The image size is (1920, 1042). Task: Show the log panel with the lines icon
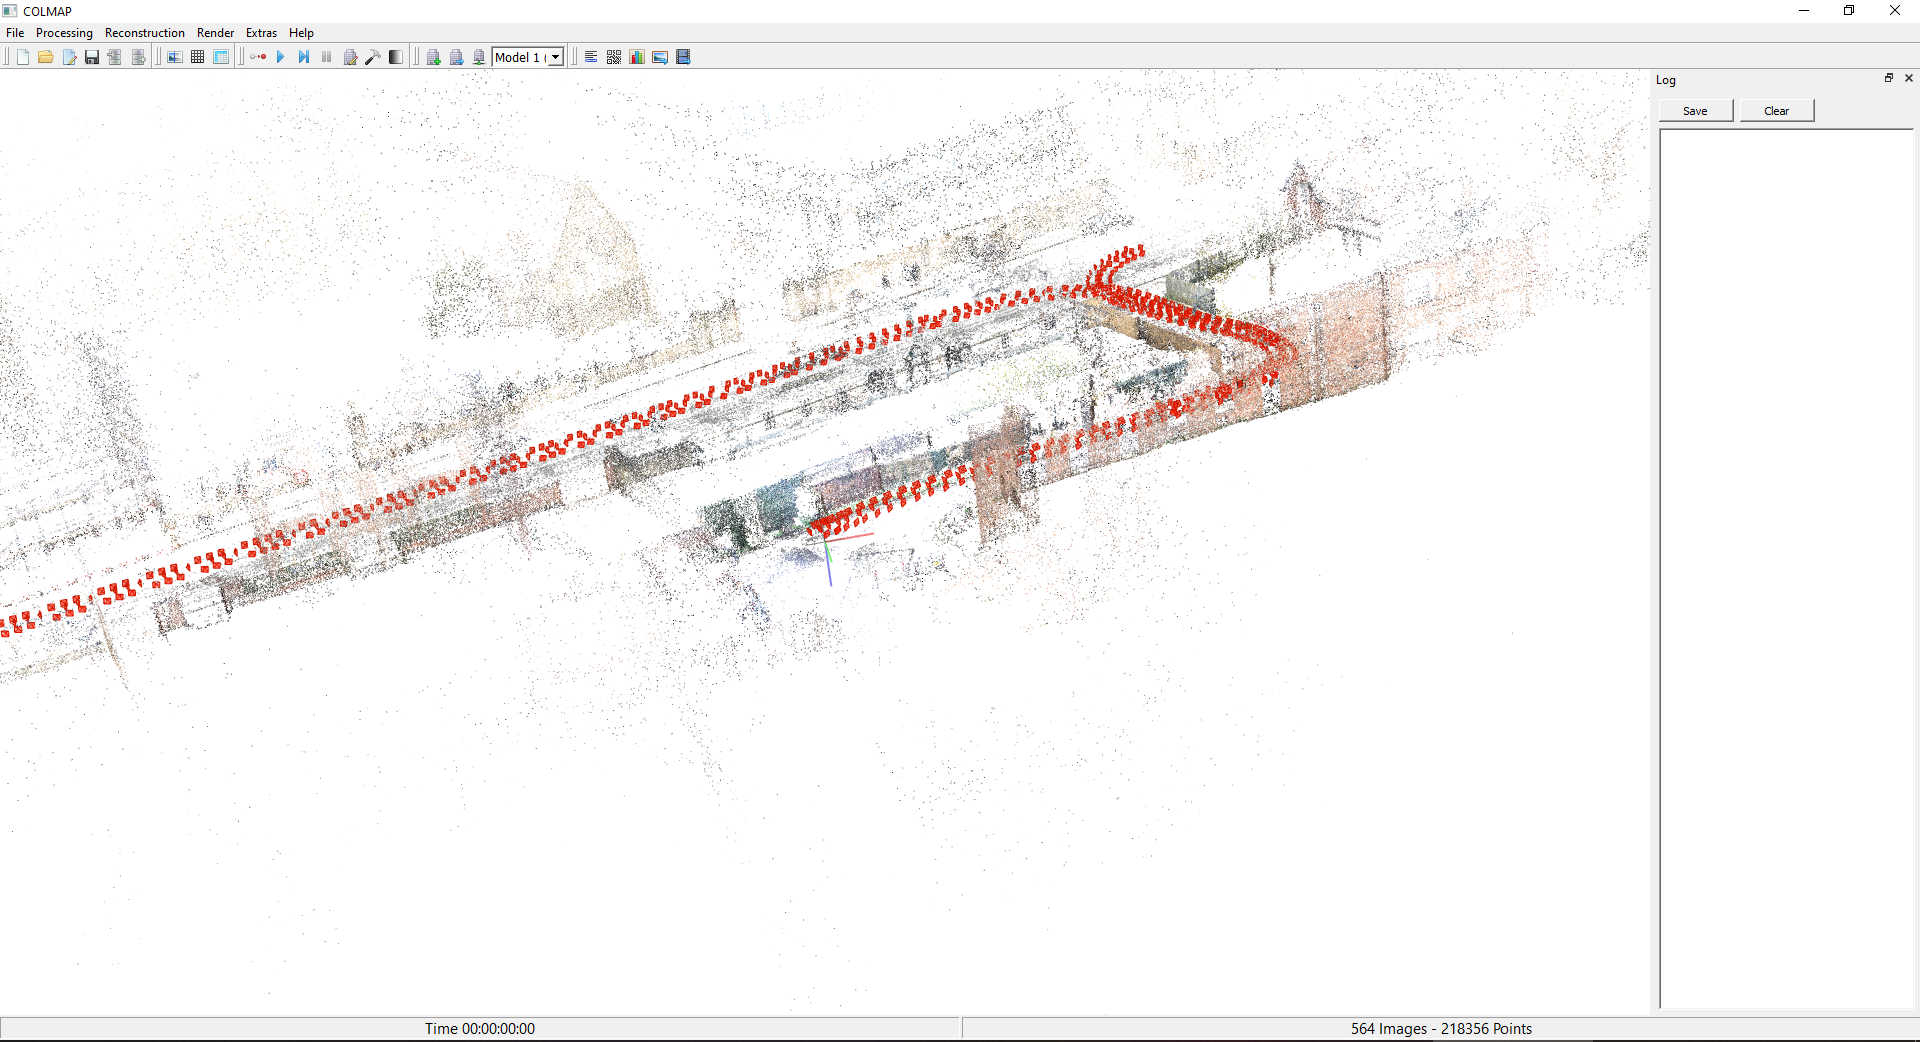pos(590,57)
